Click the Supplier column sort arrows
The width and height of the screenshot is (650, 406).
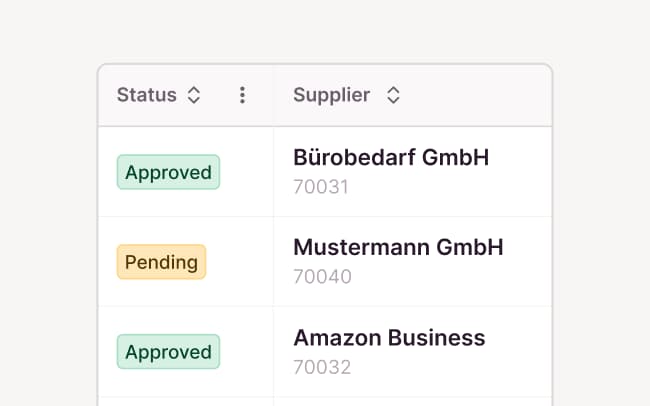[x=393, y=95]
